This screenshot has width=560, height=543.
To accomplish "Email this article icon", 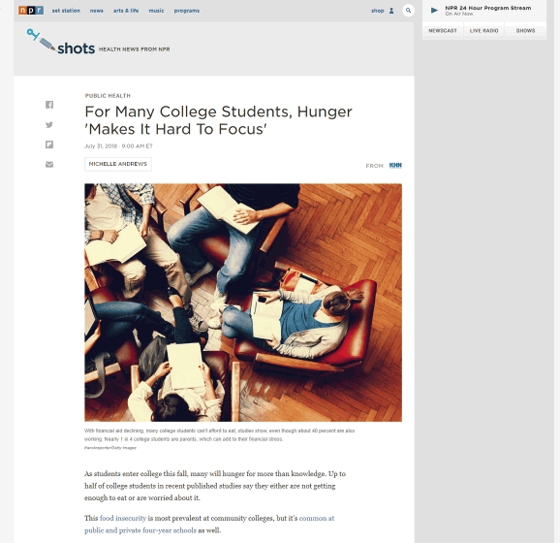I will [x=49, y=164].
